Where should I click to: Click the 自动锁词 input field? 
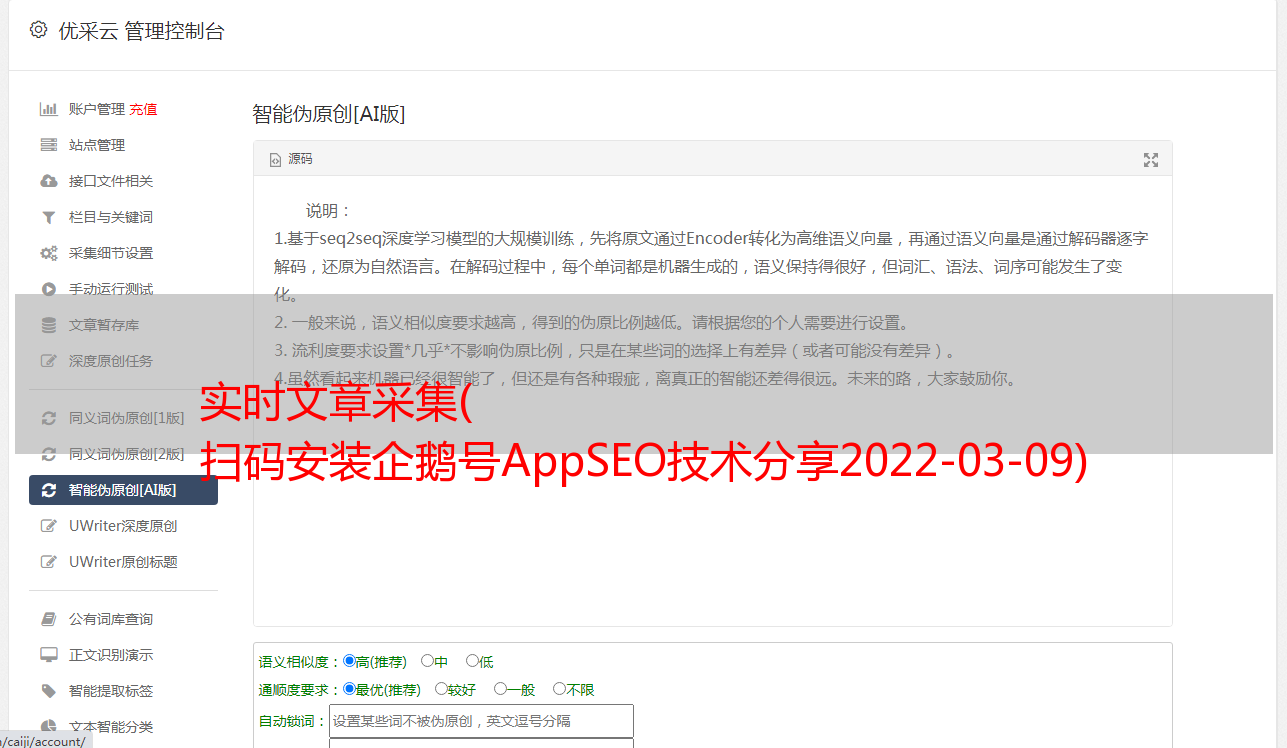pyautogui.click(x=481, y=721)
